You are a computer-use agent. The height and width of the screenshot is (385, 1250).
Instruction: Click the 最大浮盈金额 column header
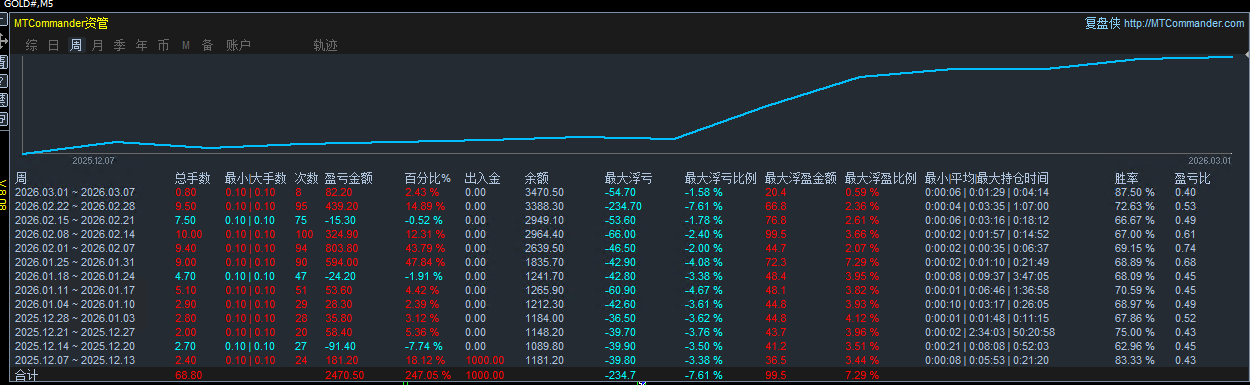tap(800, 178)
